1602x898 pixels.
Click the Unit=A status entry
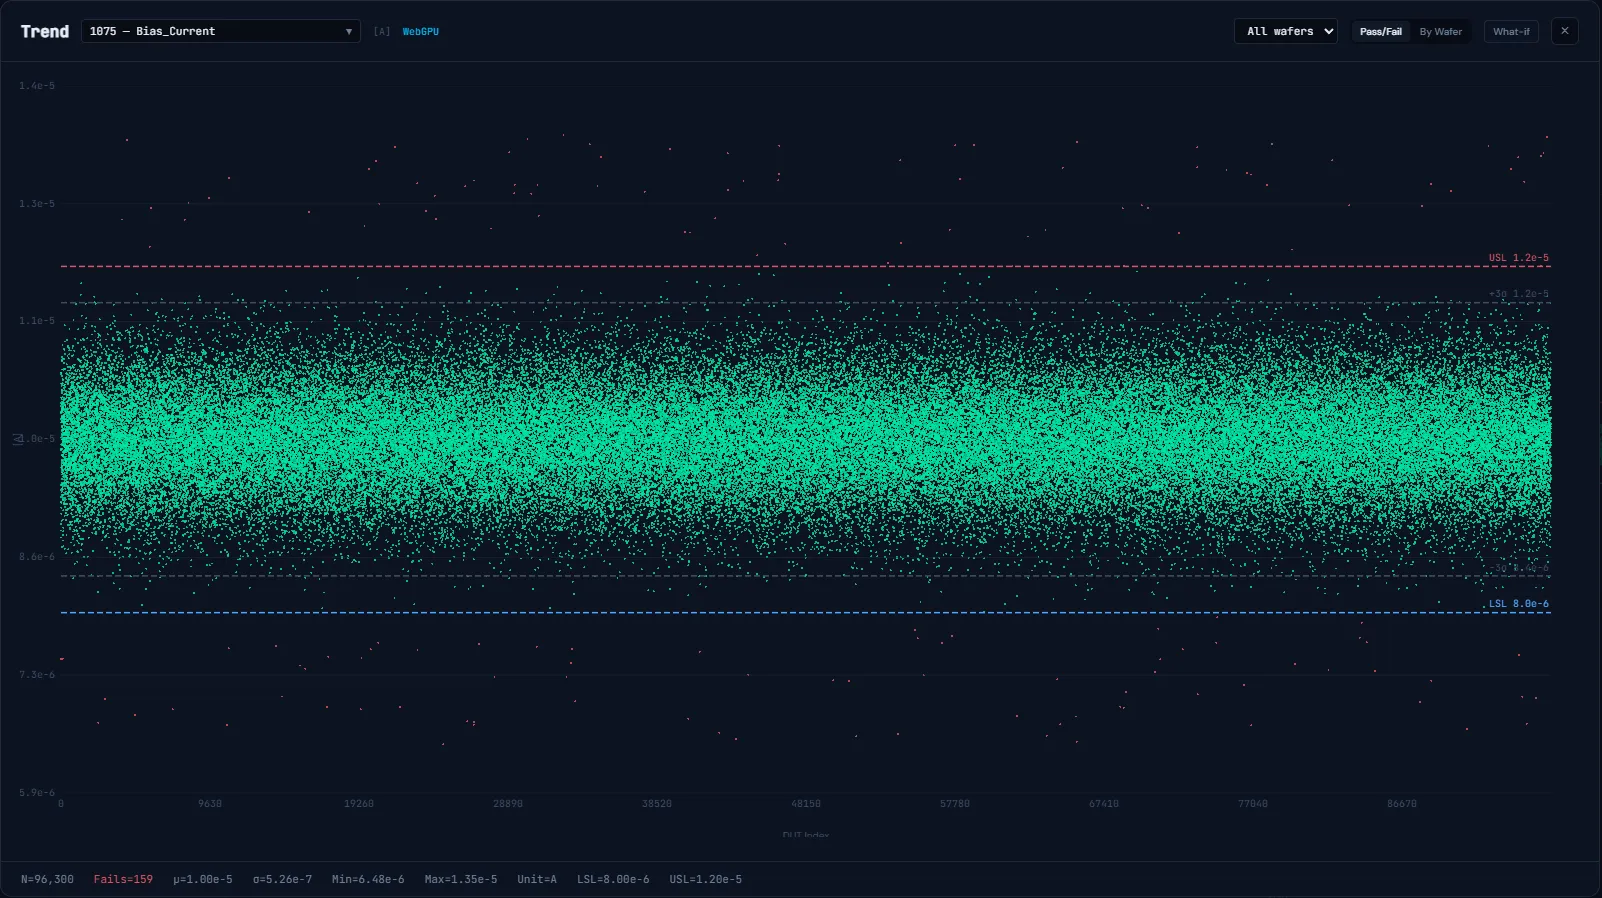(x=537, y=880)
